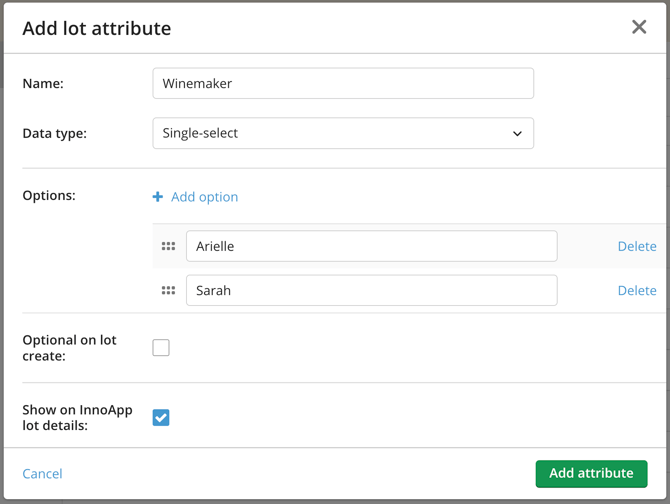Cancel adding the attribute
This screenshot has height=504, width=670.
point(42,474)
